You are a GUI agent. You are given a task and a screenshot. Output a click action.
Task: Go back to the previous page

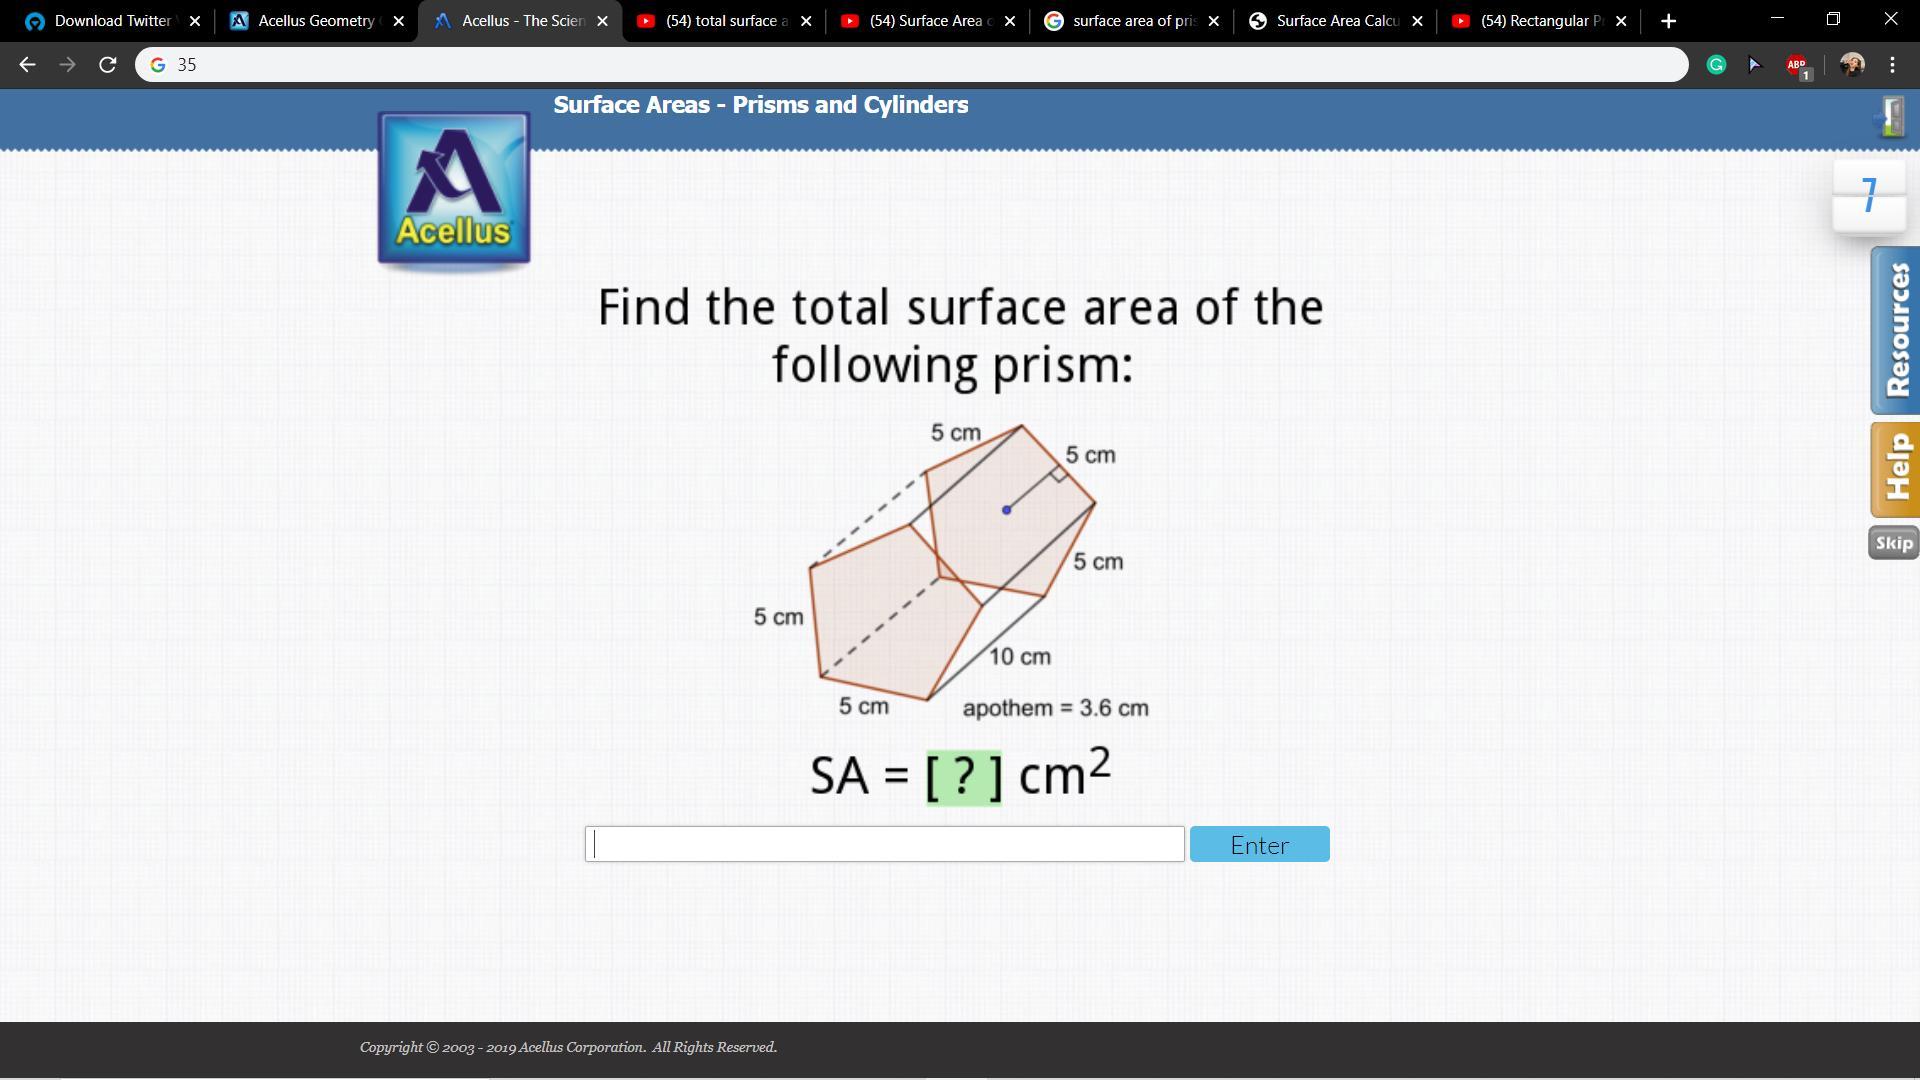(x=27, y=65)
